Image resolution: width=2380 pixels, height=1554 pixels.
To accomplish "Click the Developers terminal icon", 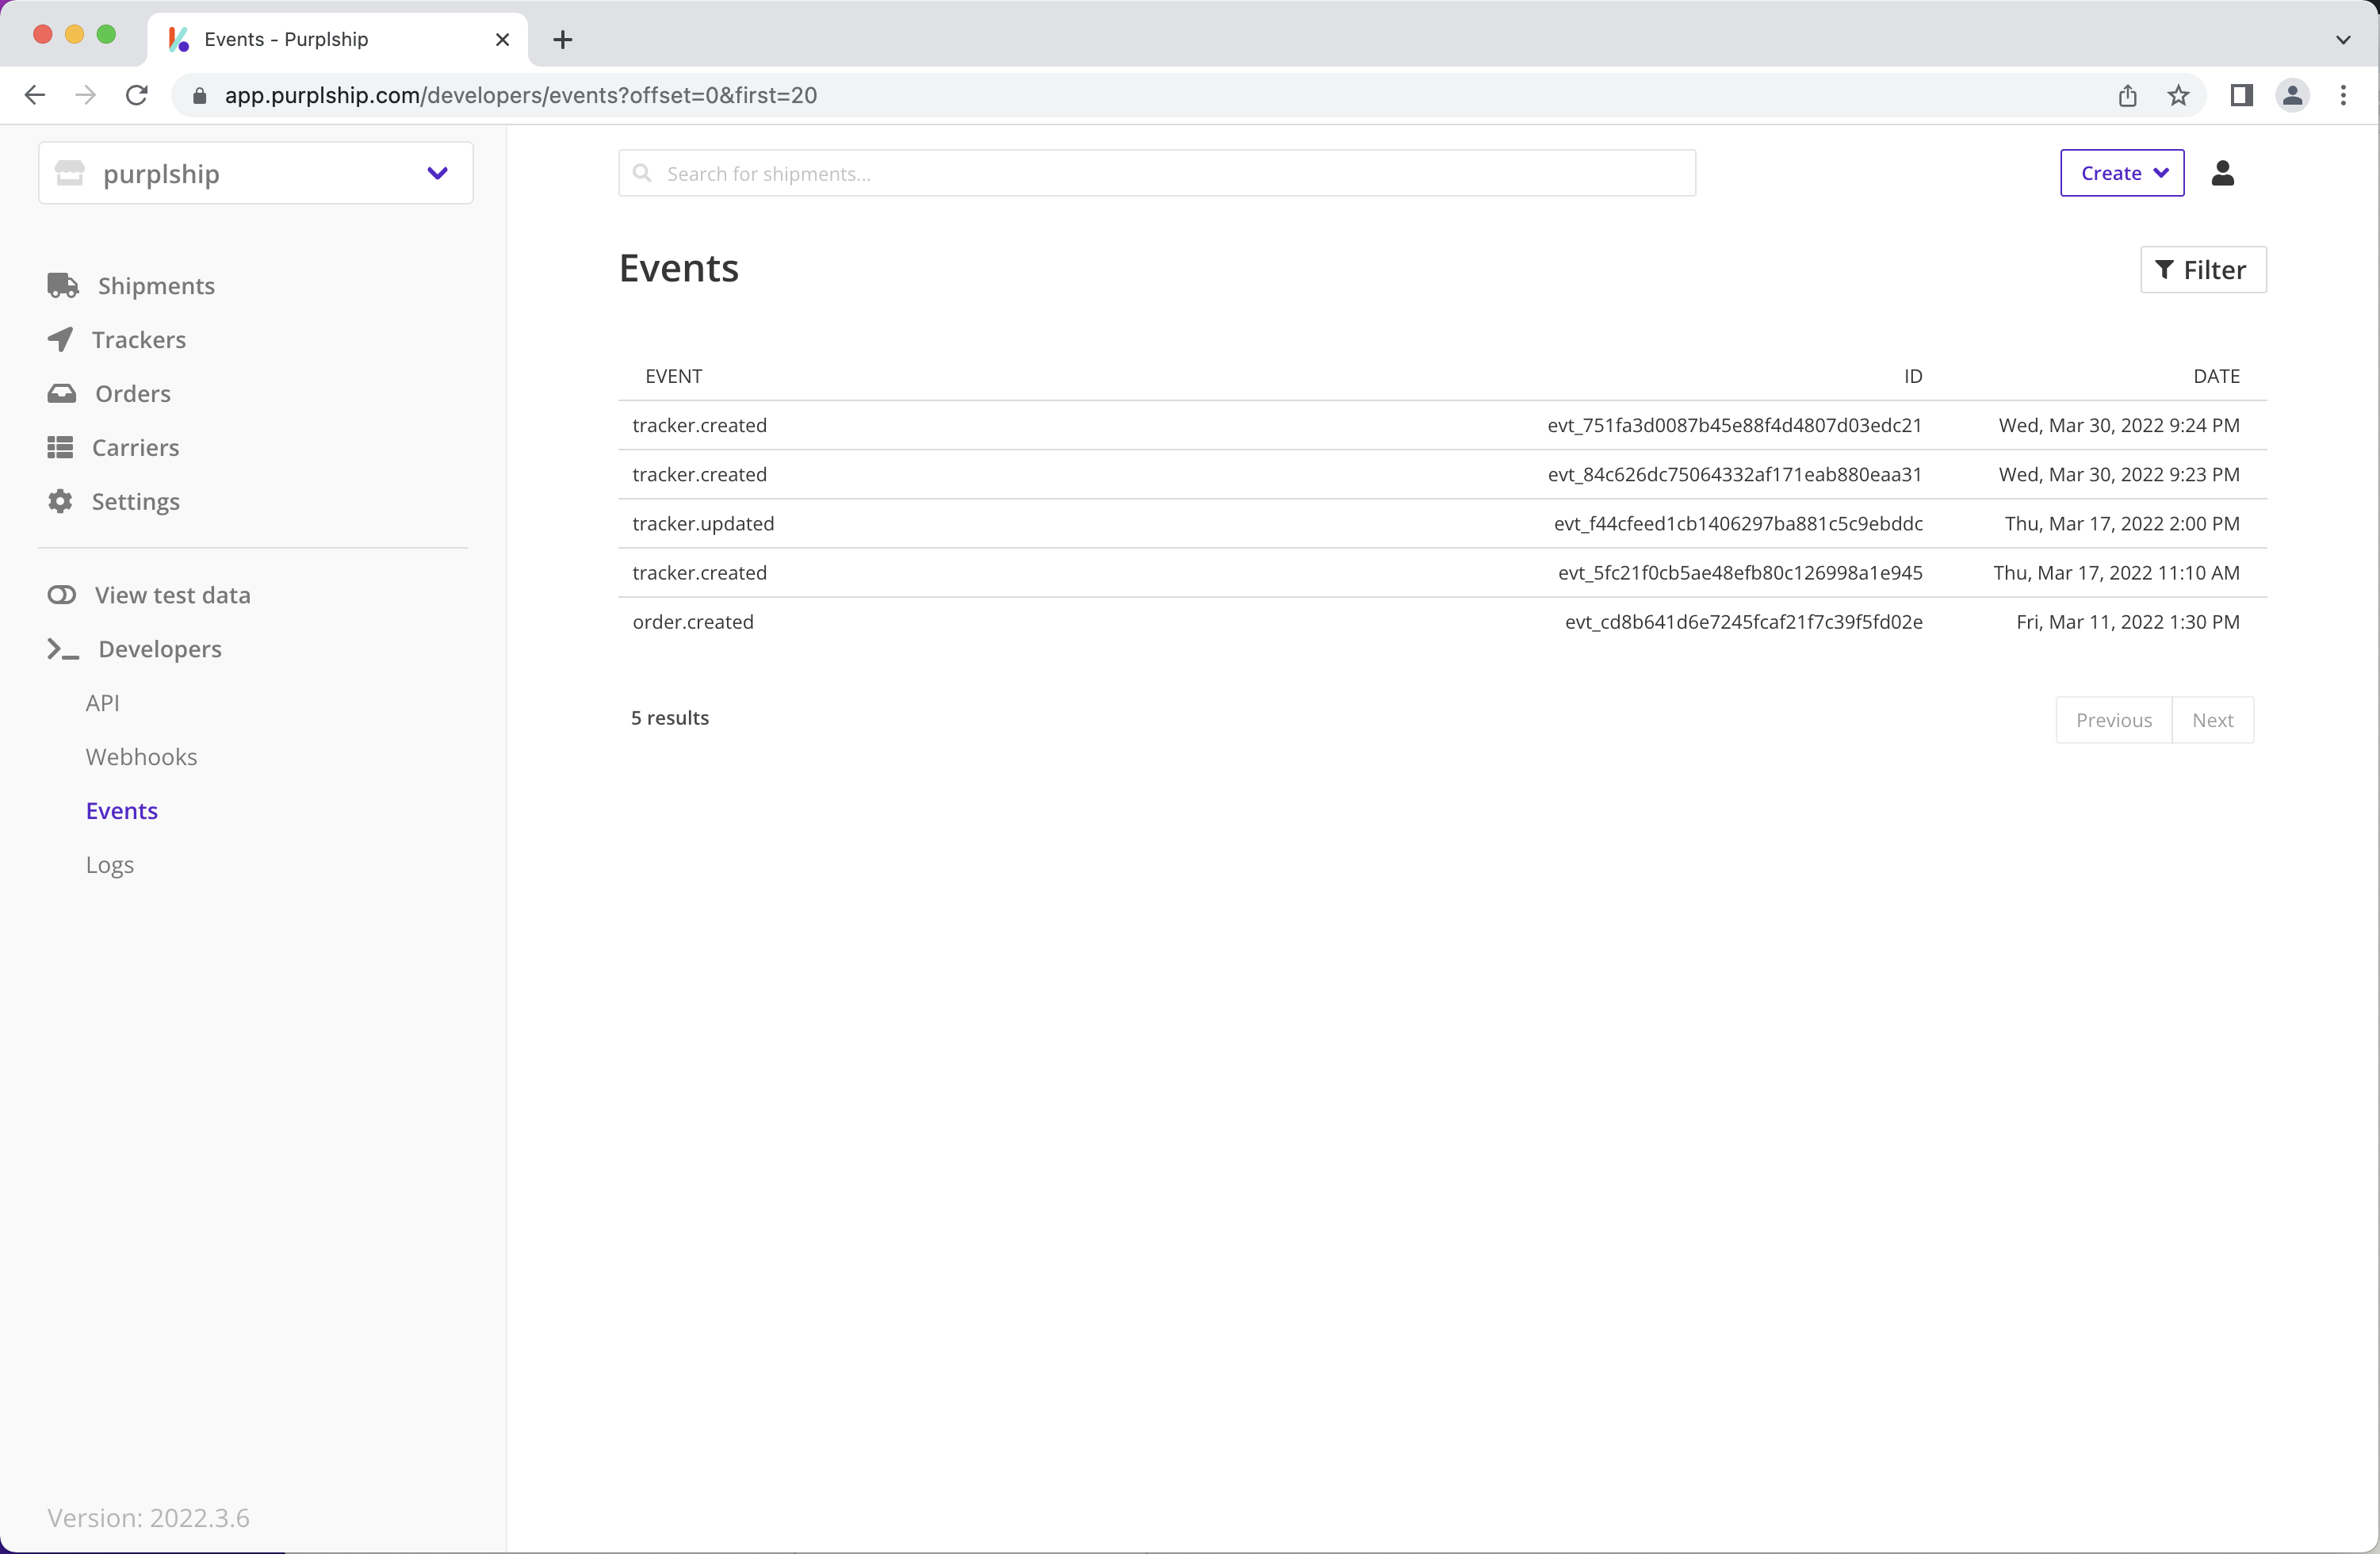I will [x=63, y=649].
